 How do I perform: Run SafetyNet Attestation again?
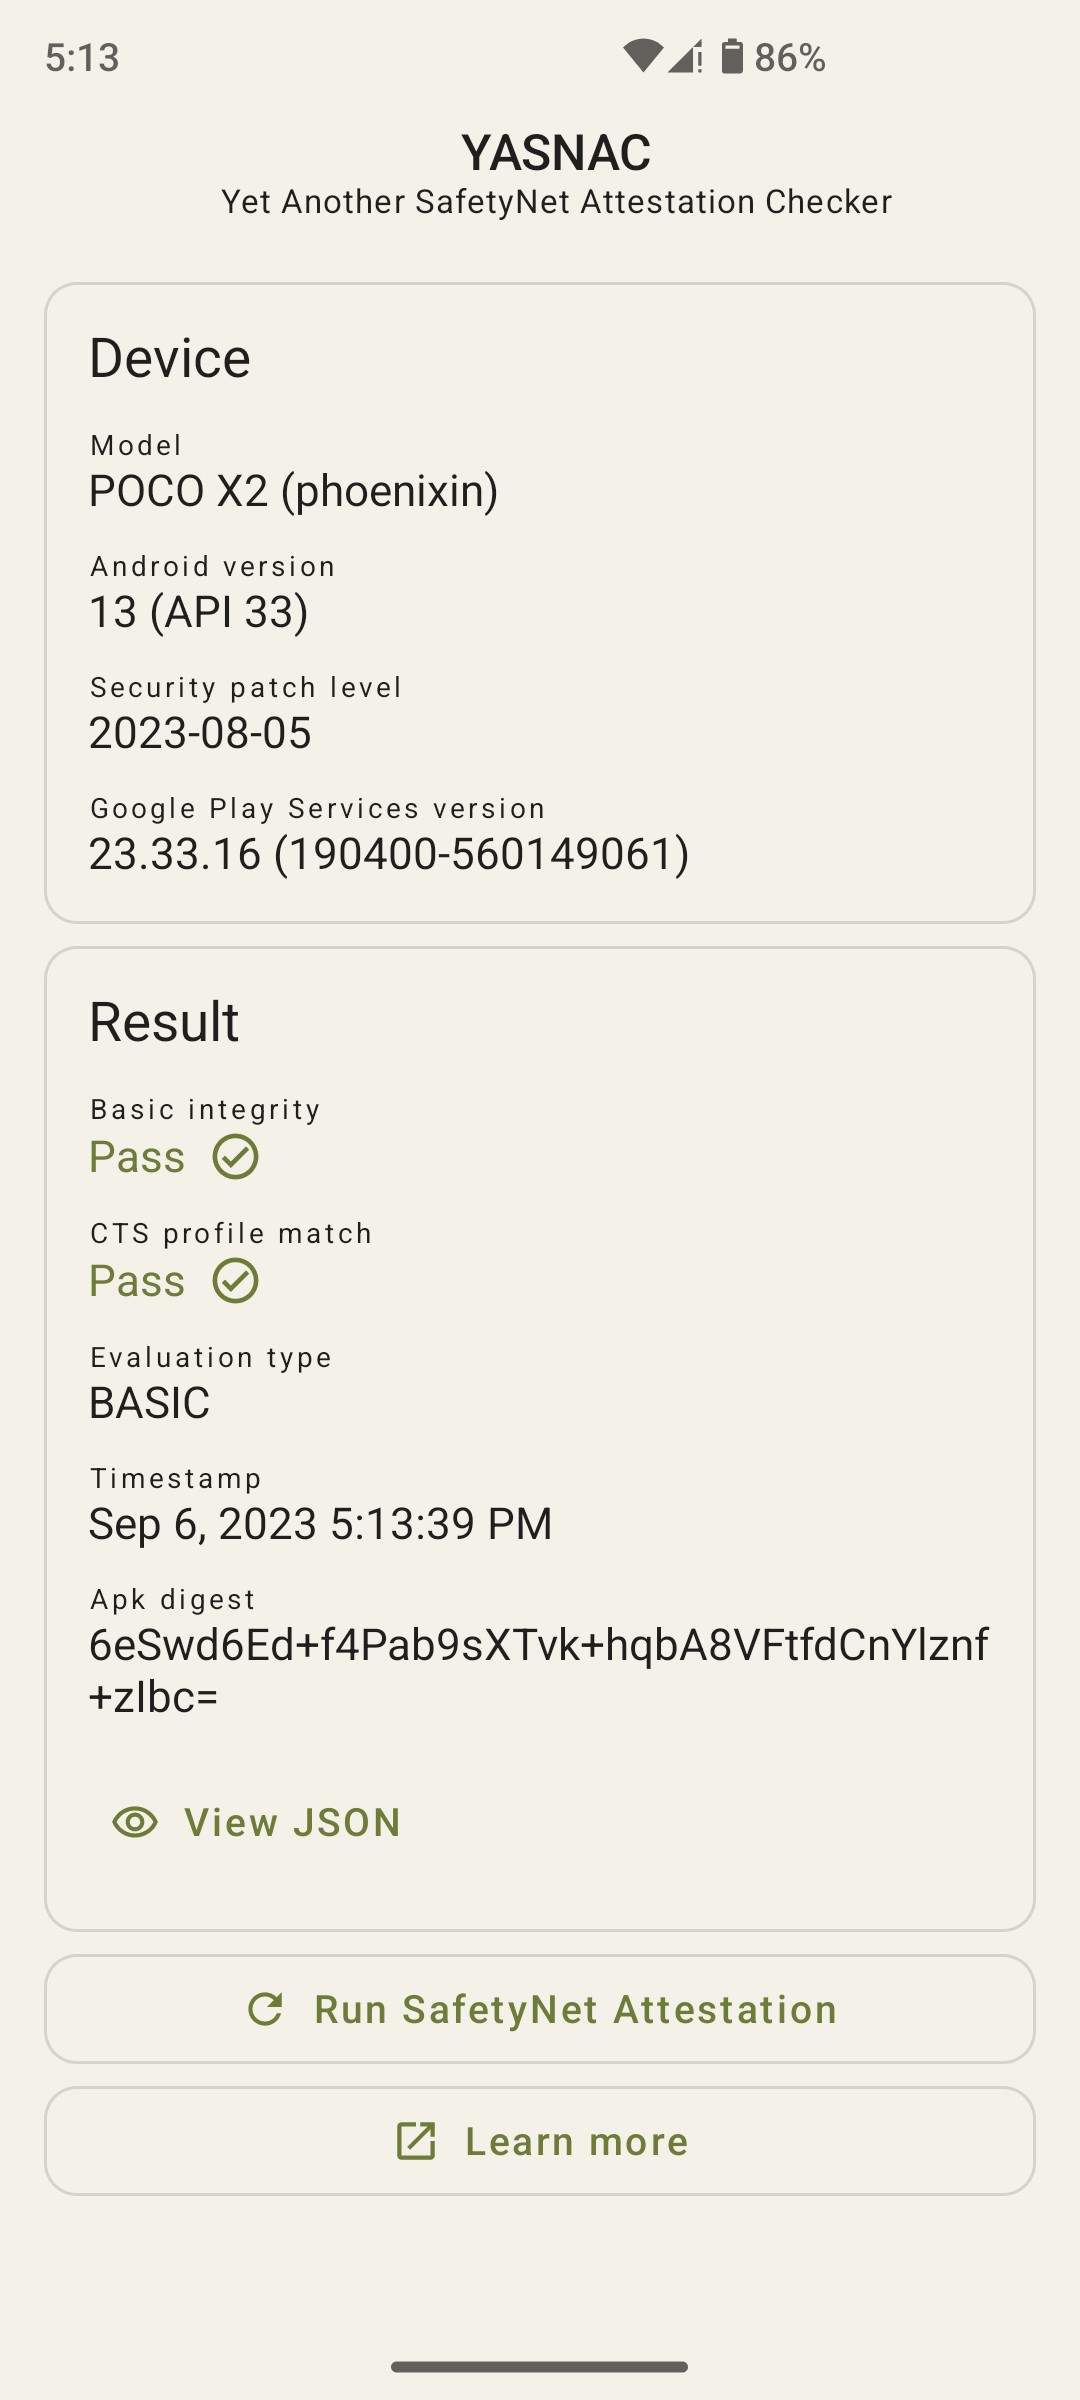click(540, 2009)
